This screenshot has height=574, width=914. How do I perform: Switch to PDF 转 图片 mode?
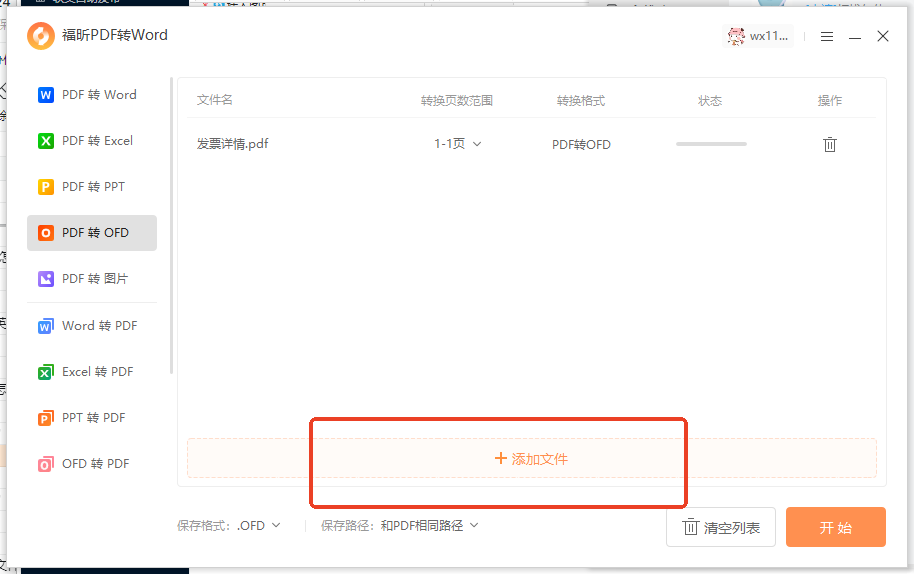coord(92,279)
